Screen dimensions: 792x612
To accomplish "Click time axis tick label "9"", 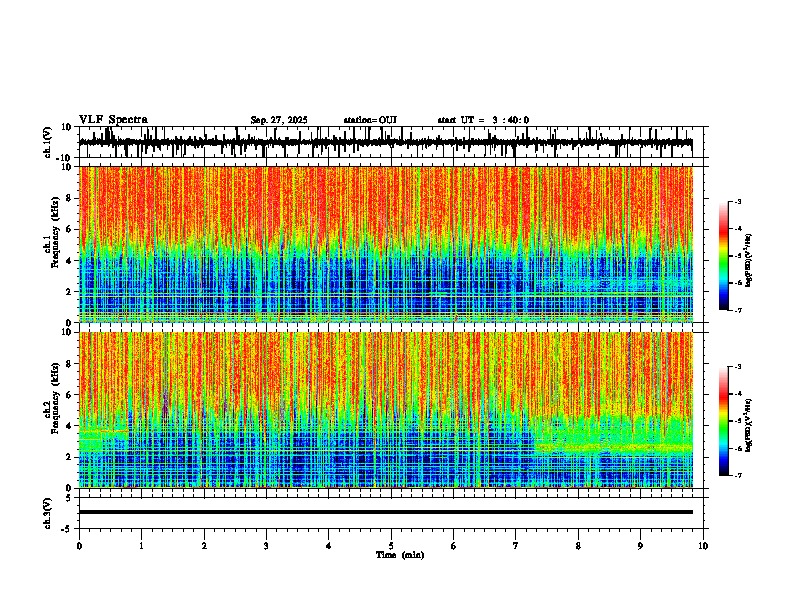I will pyautogui.click(x=640, y=546).
